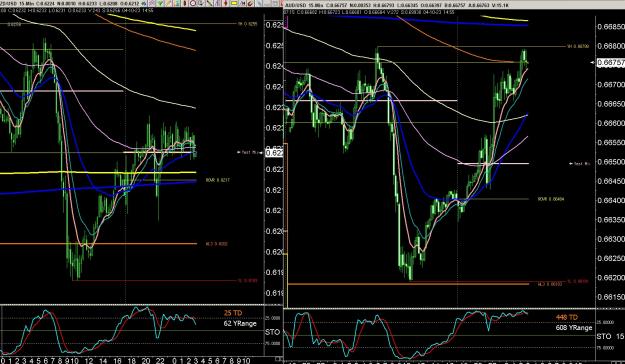625x364 pixels.
Task: Click the green checkmark toolbar icon
Action: 160,3
